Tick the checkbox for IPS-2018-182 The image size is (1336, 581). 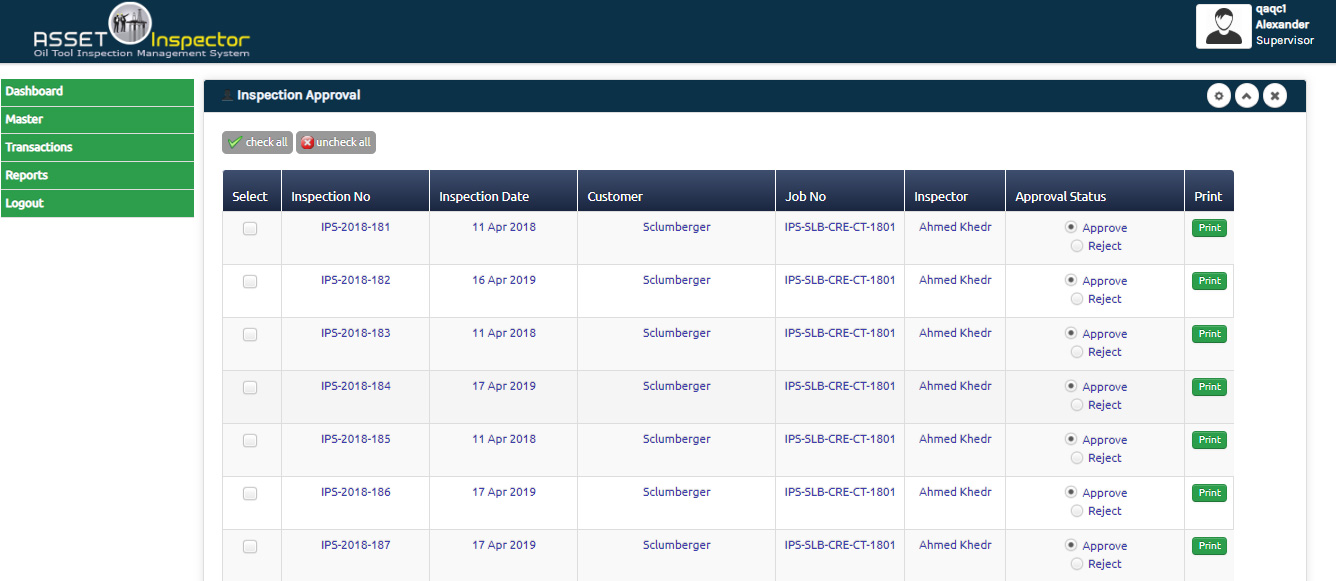[x=250, y=282]
